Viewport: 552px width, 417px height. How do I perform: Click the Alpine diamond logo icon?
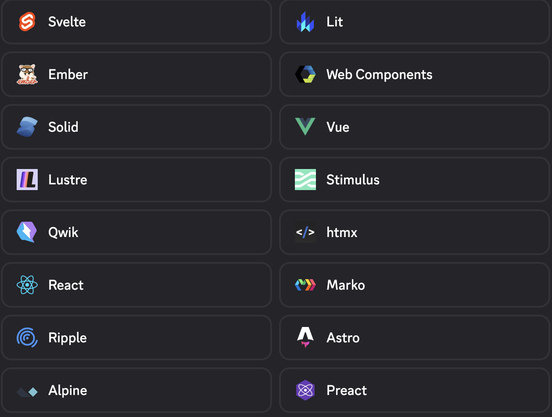pos(27,392)
